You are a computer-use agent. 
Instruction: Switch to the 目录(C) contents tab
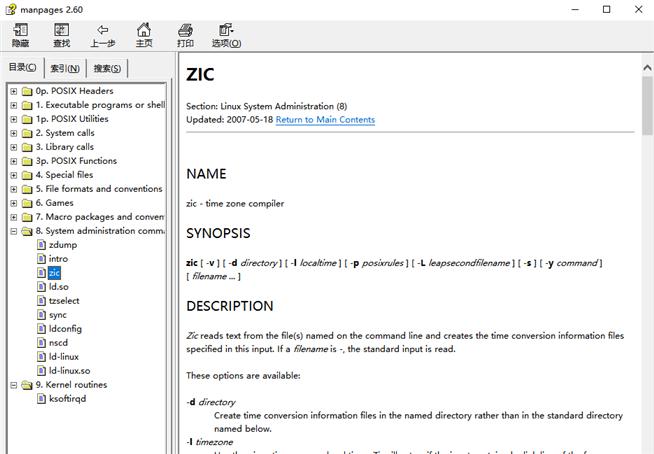(x=23, y=67)
